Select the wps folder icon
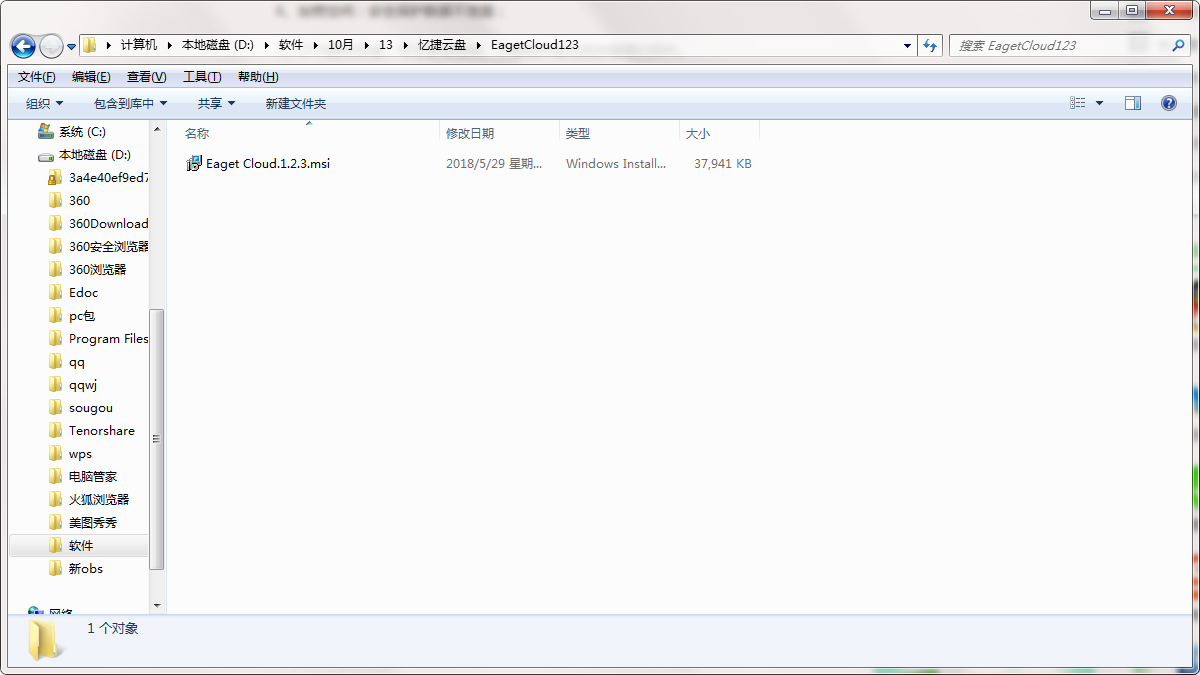 56,453
